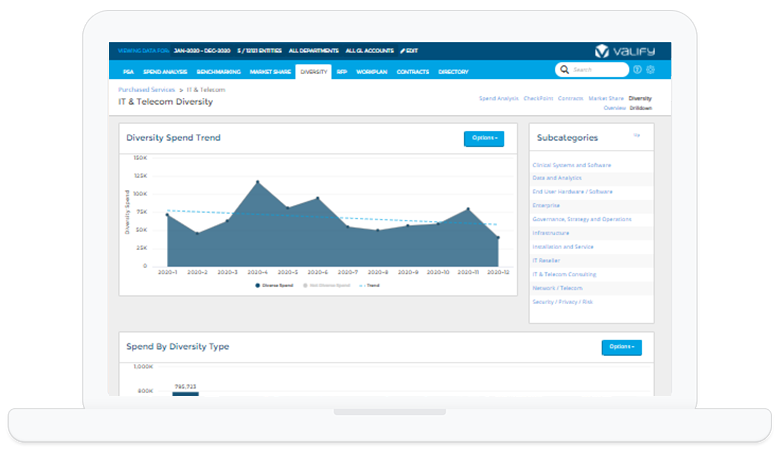The width and height of the screenshot is (779, 450).
Task: Toggle Diverse Spend legend item
Action: point(274,286)
